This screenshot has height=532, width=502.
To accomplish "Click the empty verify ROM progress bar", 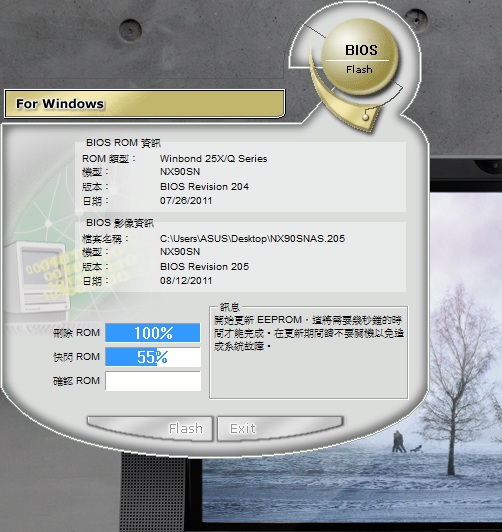I will point(153,381).
